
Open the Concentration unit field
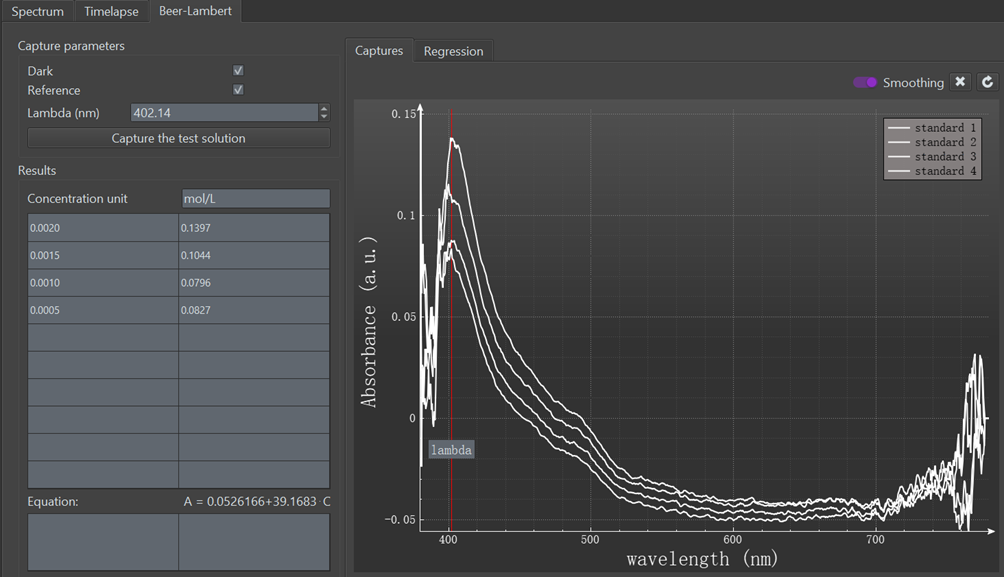(255, 198)
